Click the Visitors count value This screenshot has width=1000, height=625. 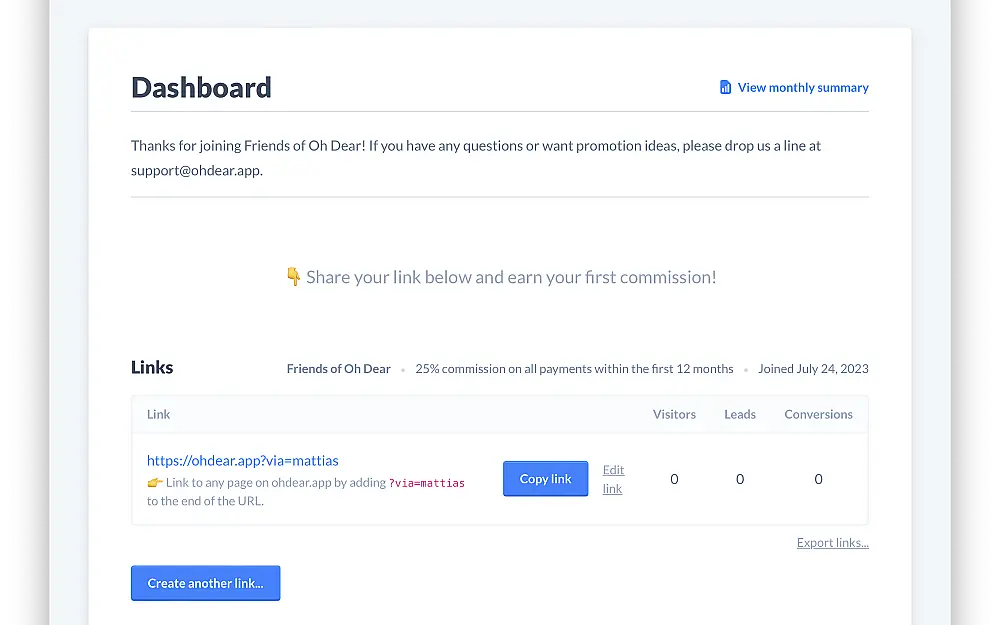(674, 479)
